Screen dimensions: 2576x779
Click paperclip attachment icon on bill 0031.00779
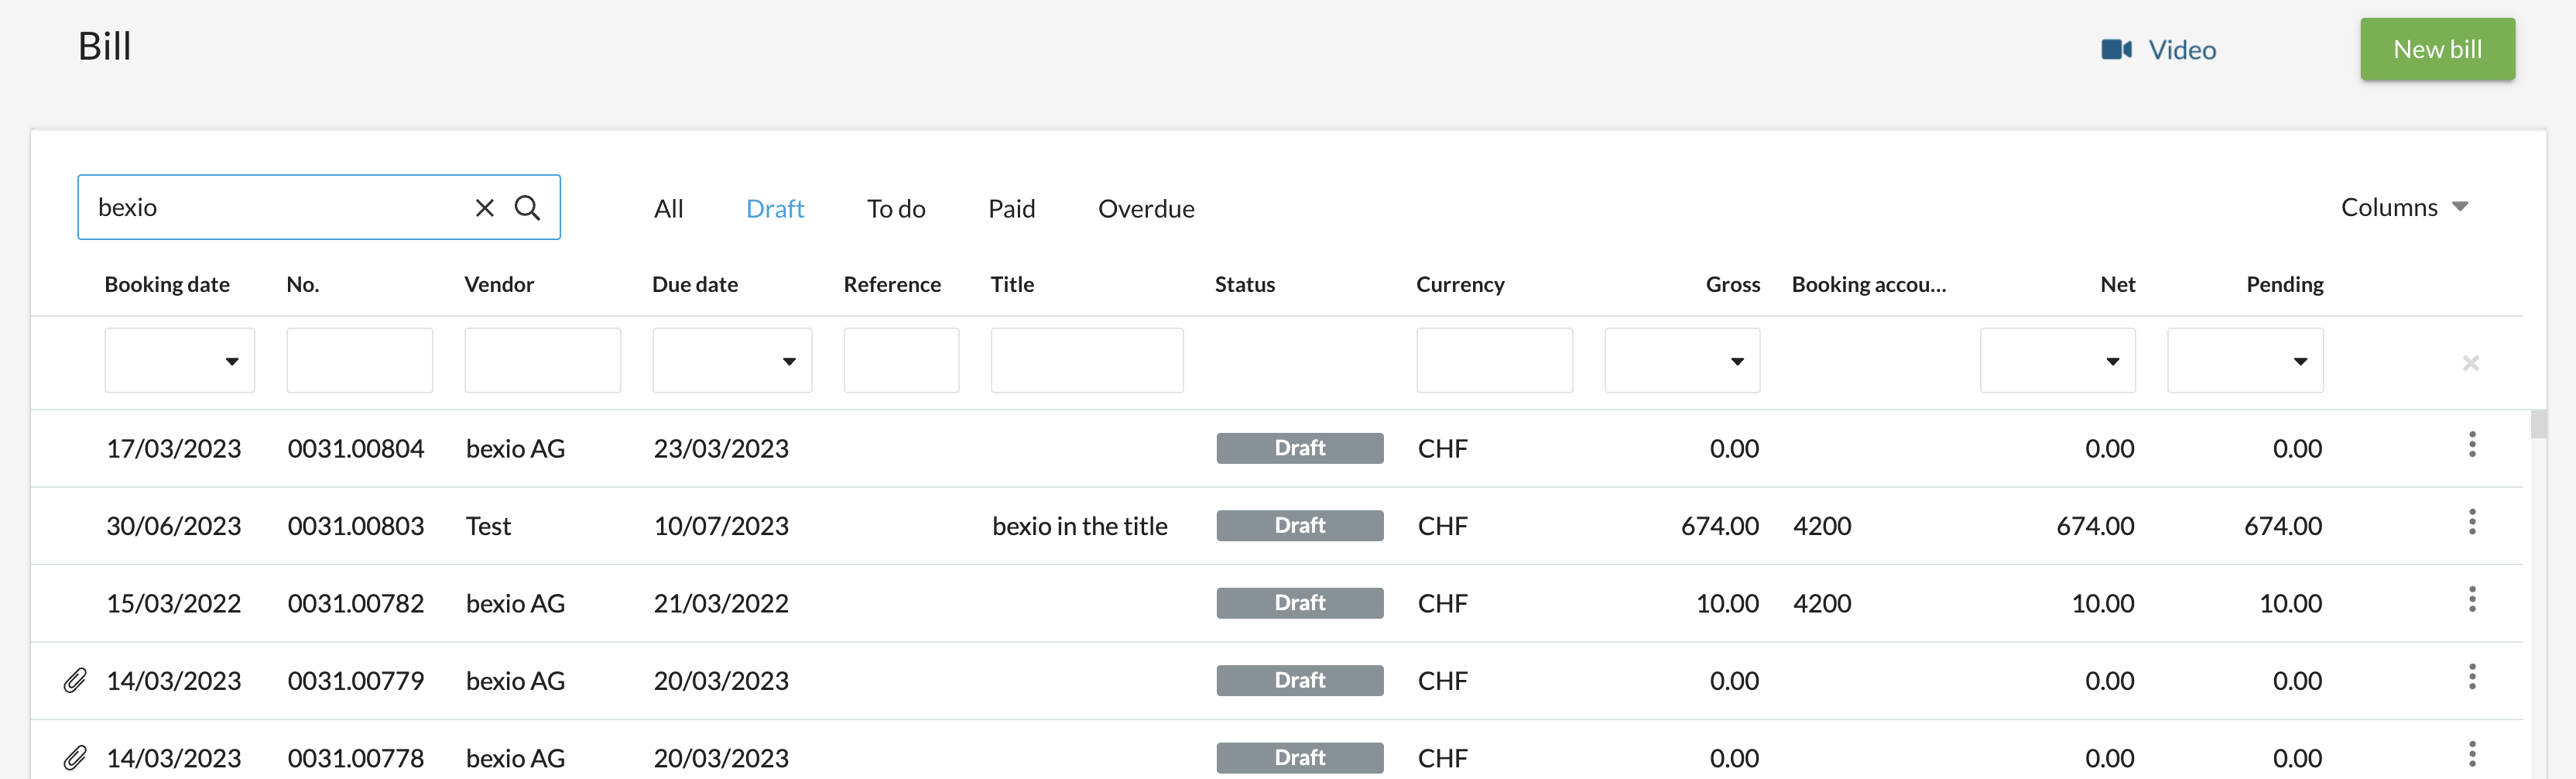point(75,681)
